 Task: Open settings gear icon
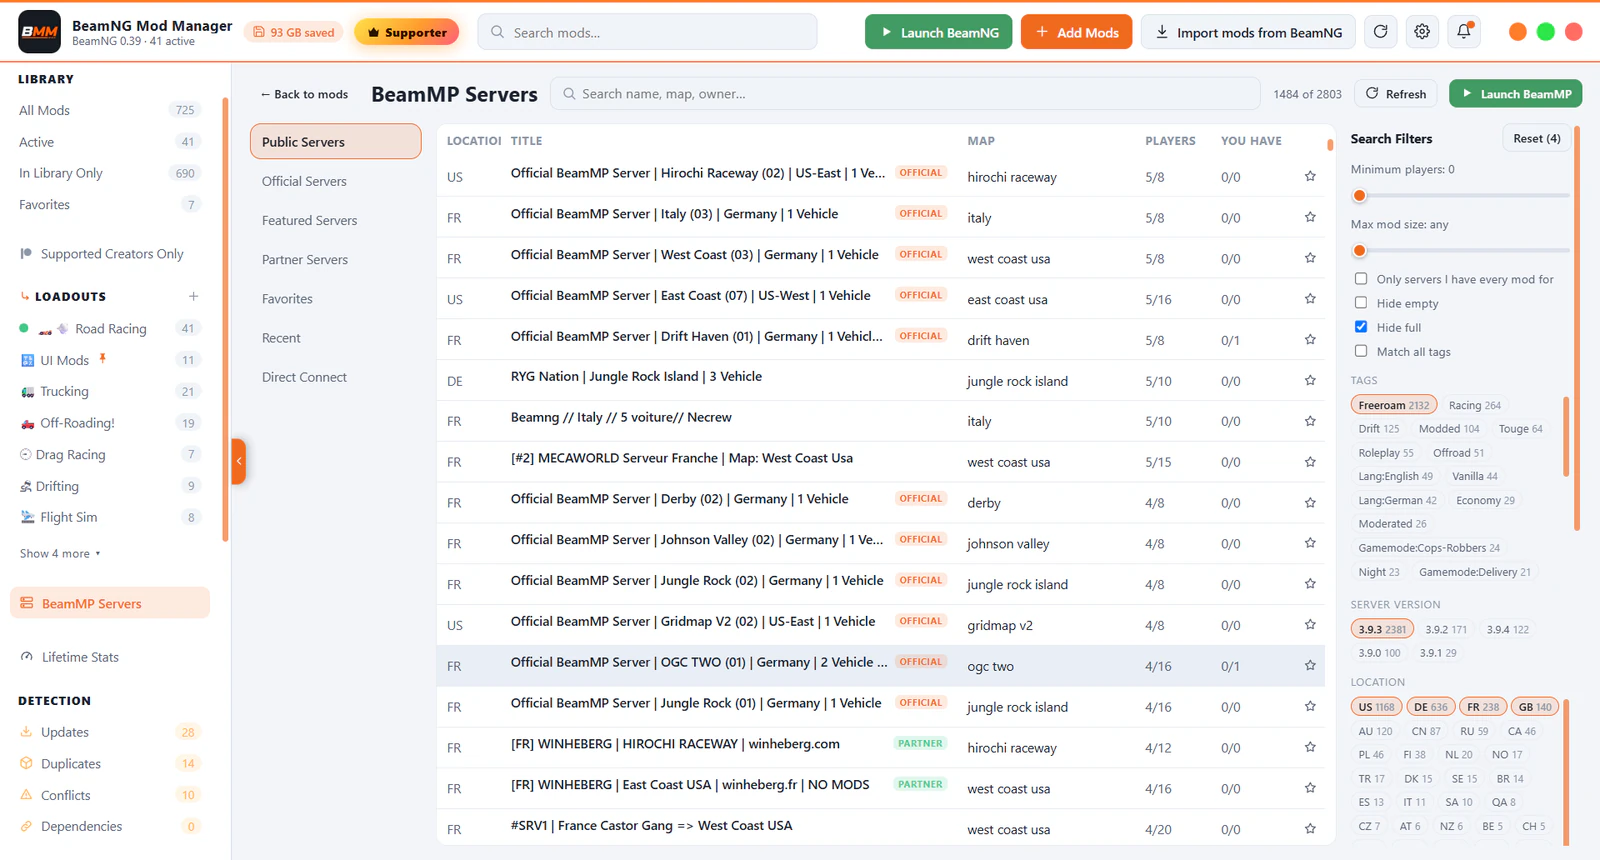point(1422,32)
